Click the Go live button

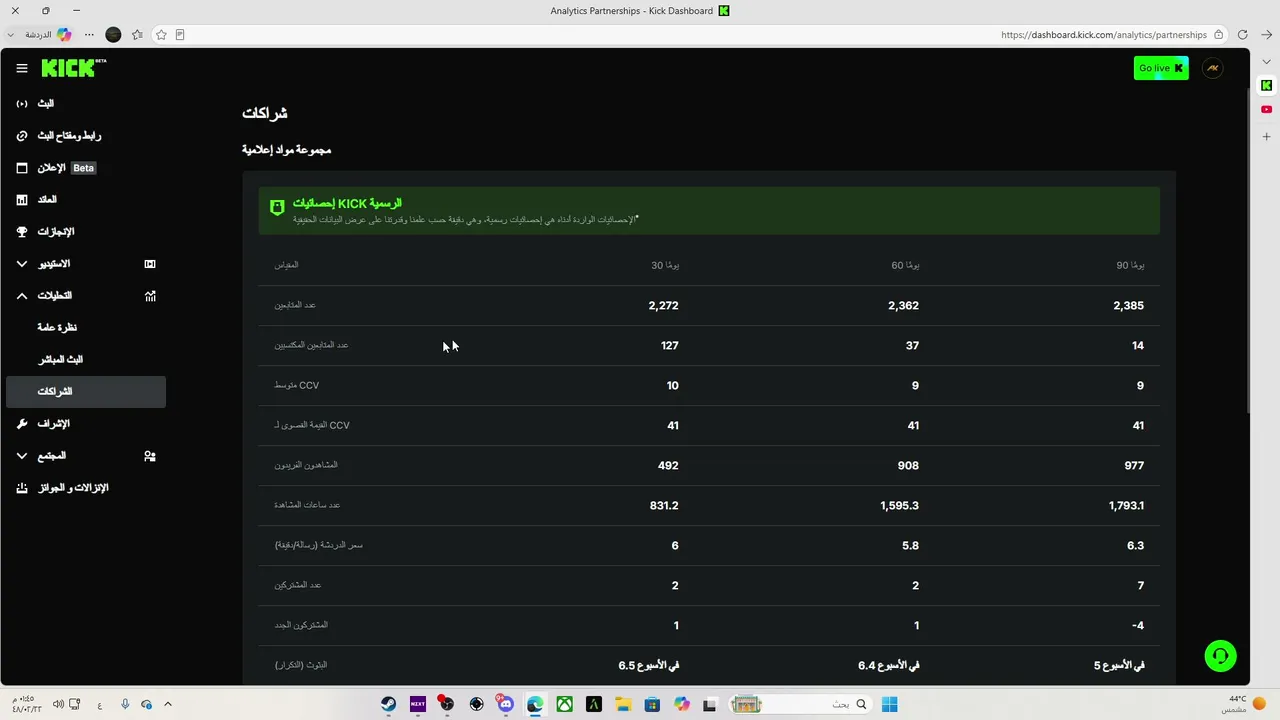tap(1160, 68)
